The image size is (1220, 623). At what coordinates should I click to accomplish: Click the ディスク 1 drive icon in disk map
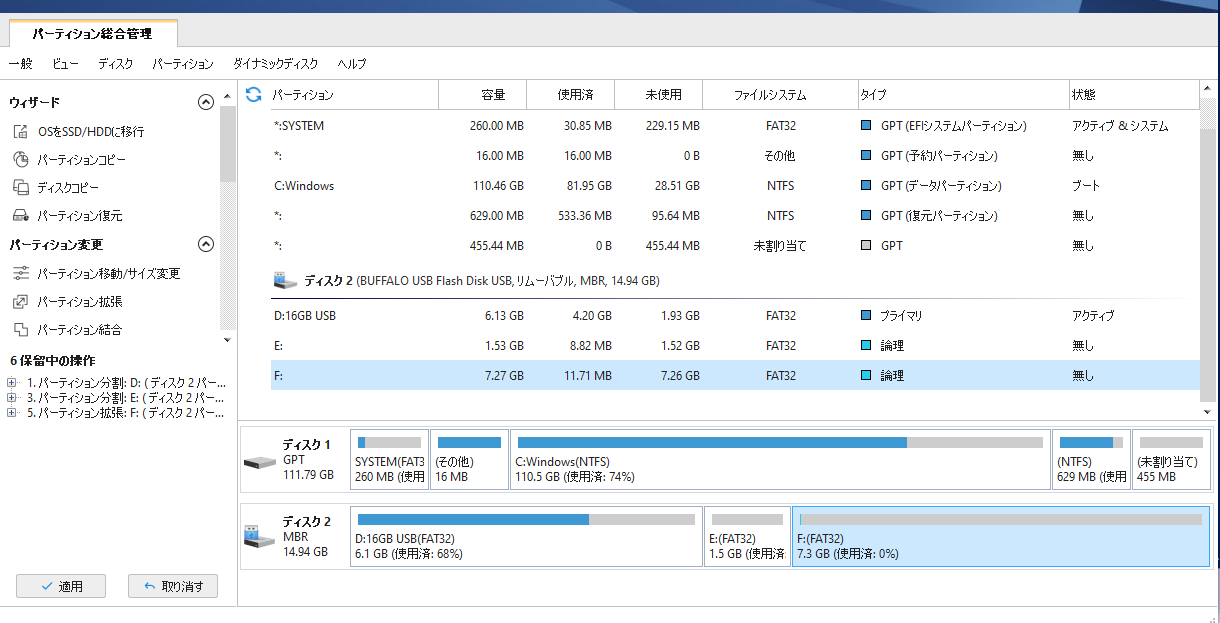tap(259, 461)
